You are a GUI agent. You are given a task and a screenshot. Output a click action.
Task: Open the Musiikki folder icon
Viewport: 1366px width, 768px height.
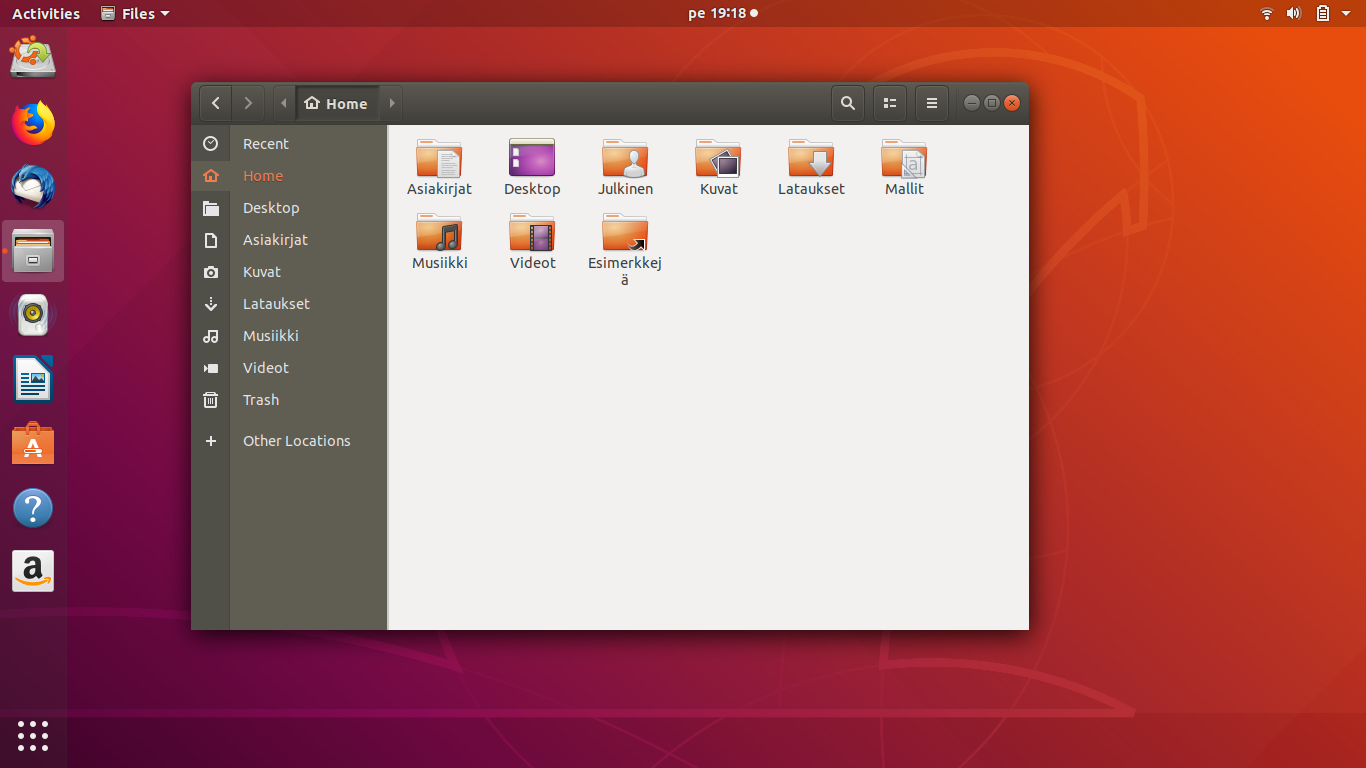[x=439, y=234]
